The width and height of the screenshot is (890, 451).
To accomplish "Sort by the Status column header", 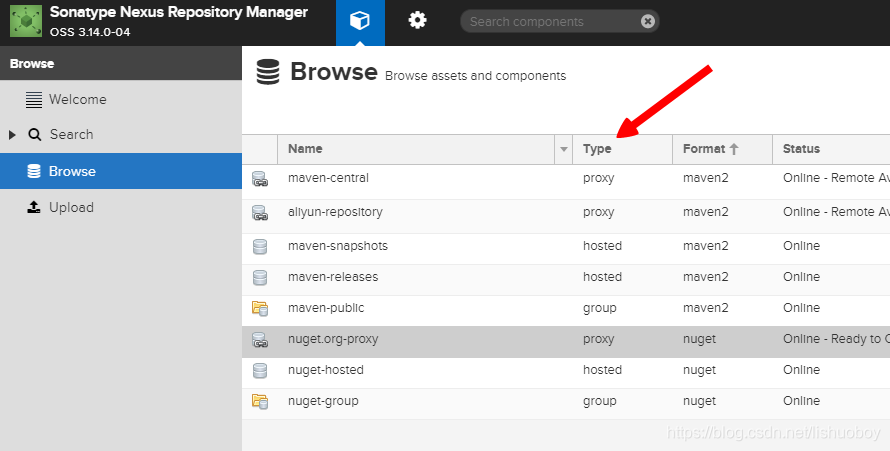I will click(831, 149).
